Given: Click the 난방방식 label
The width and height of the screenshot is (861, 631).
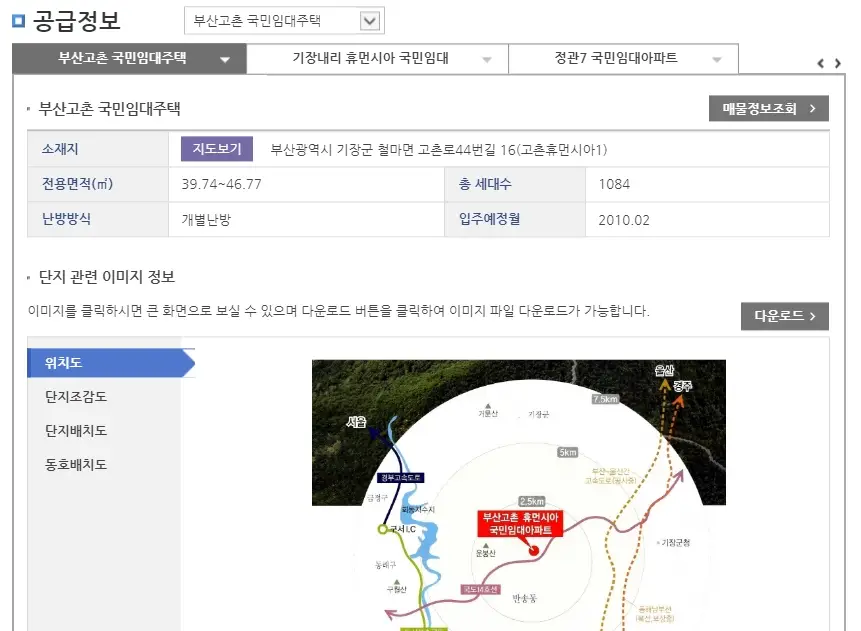Looking at the screenshot, I should [x=66, y=219].
